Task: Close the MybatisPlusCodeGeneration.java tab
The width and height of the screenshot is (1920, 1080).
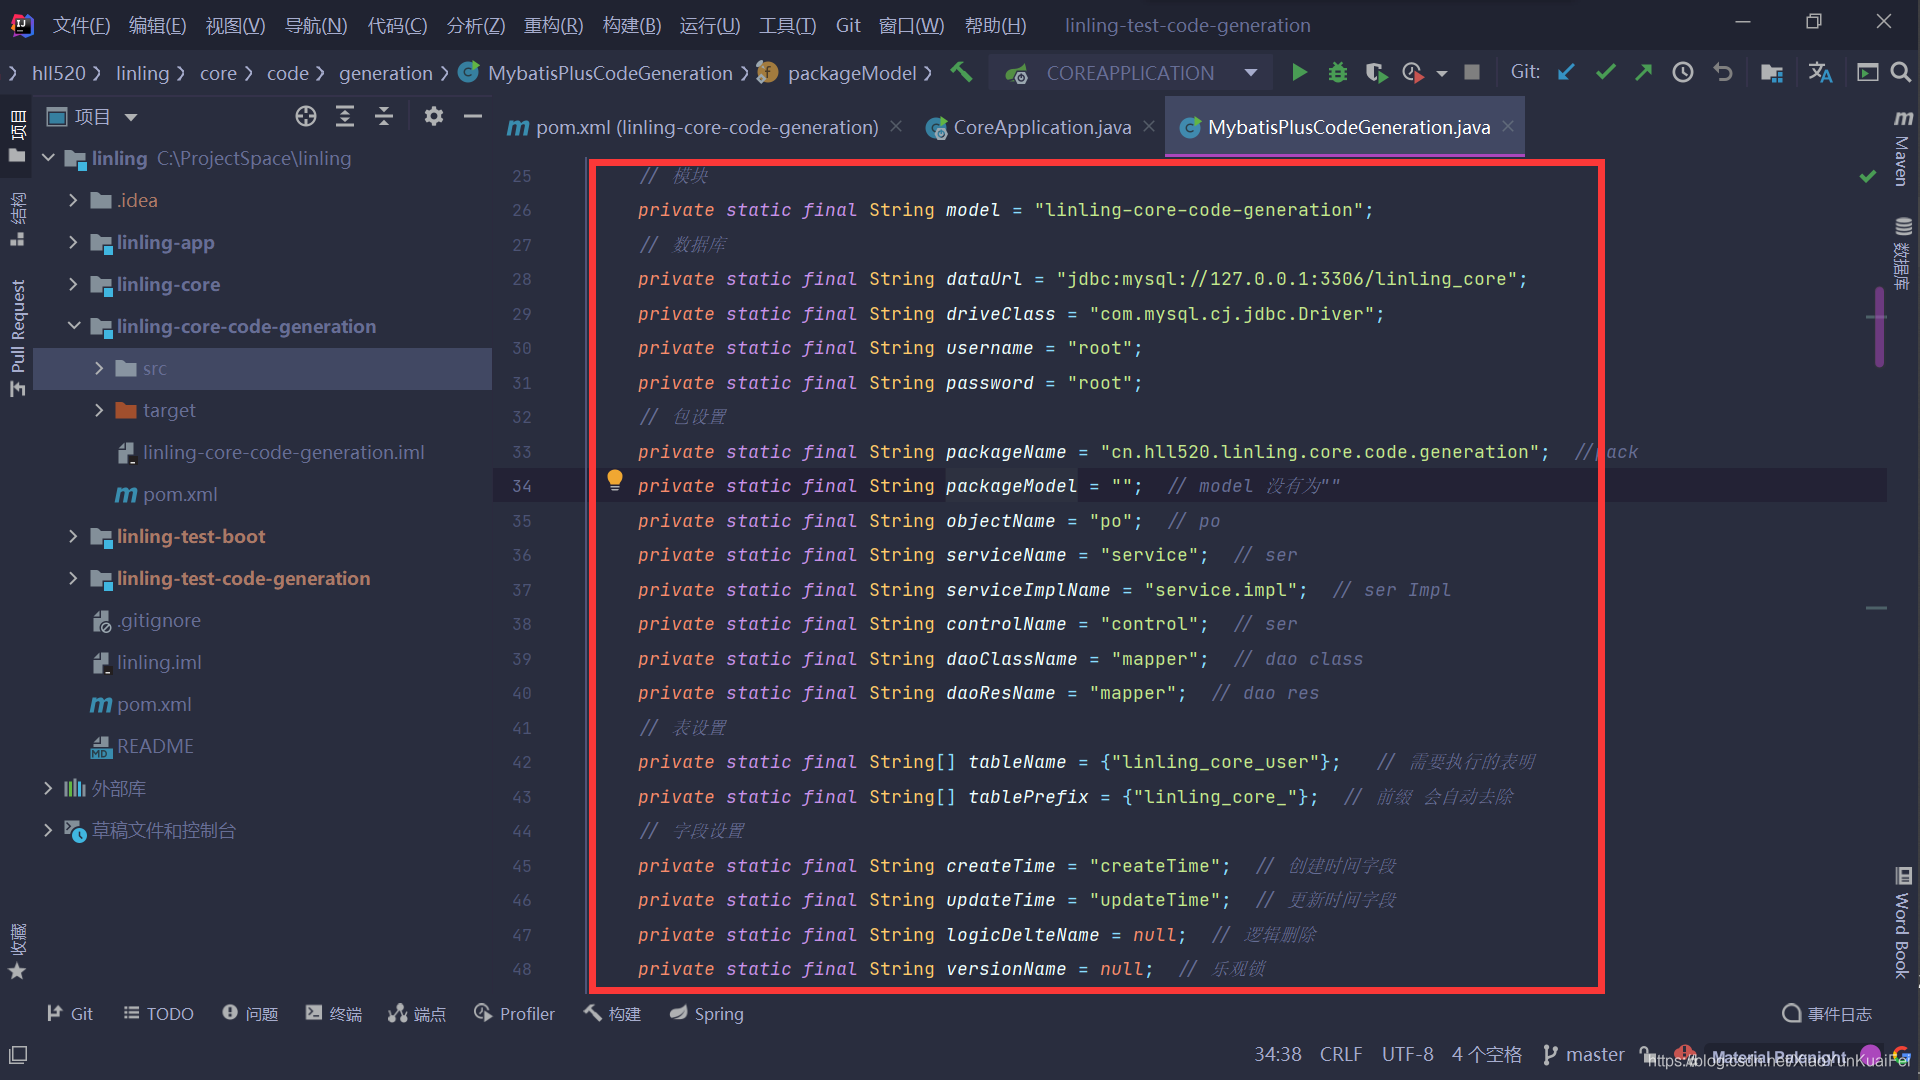Action: point(1508,126)
